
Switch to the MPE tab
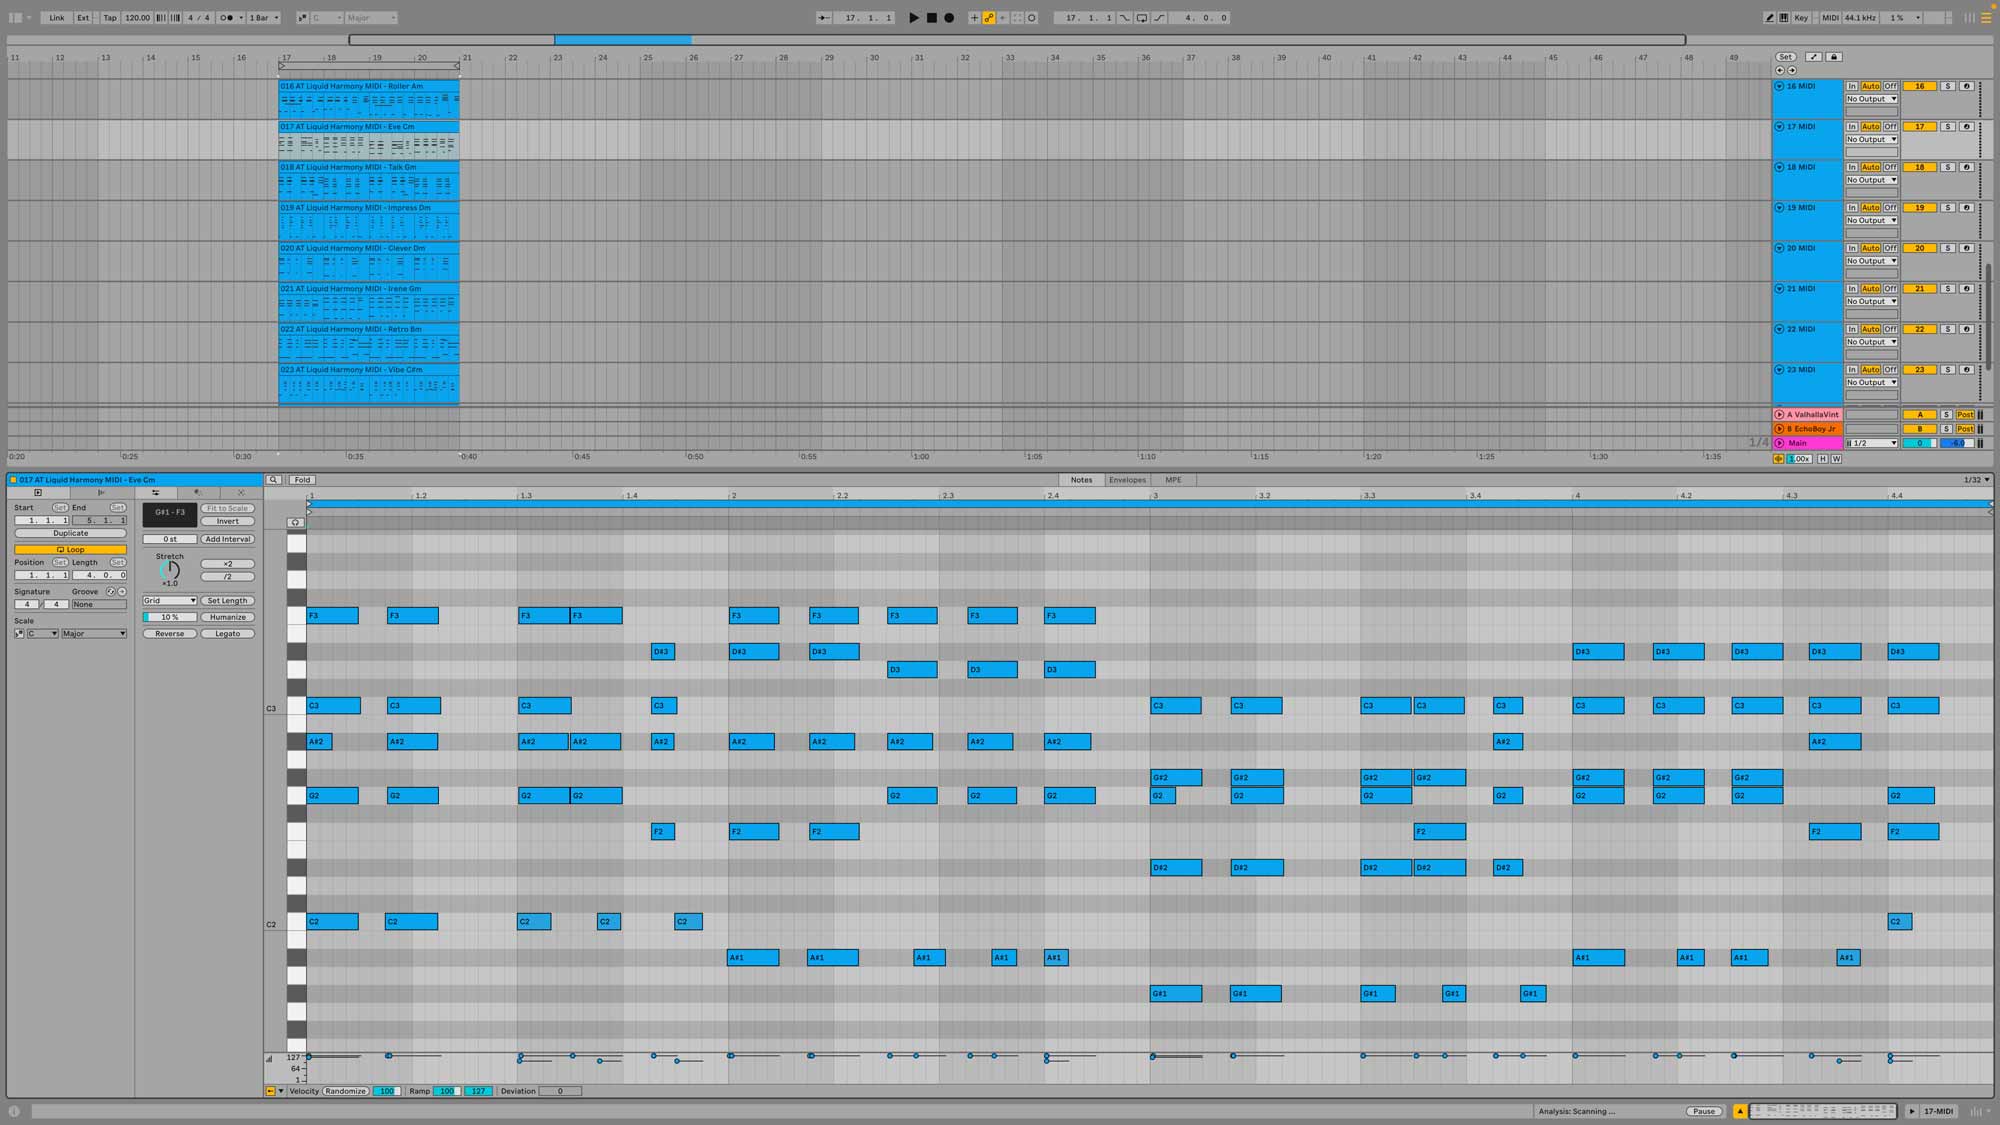pos(1173,480)
